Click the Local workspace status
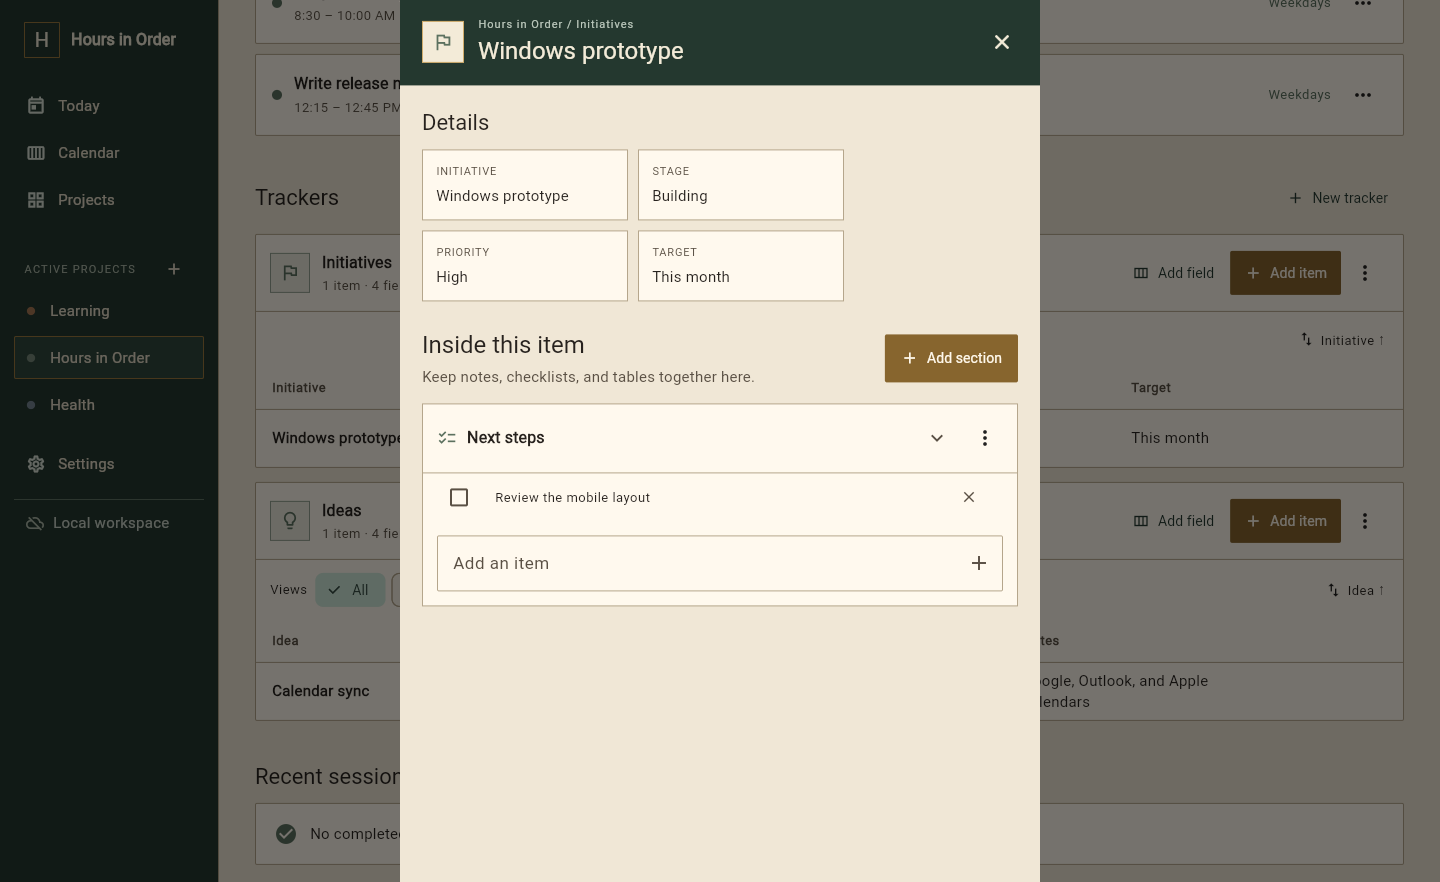The width and height of the screenshot is (1440, 882). click(x=97, y=523)
